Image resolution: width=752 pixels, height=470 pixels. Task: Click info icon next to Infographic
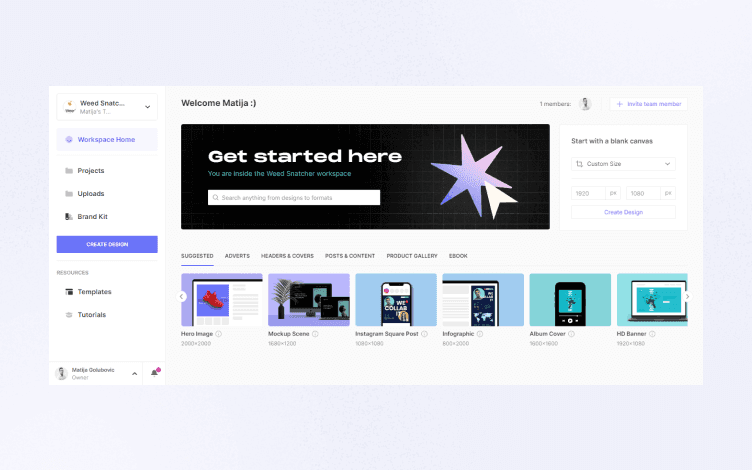[x=480, y=334]
